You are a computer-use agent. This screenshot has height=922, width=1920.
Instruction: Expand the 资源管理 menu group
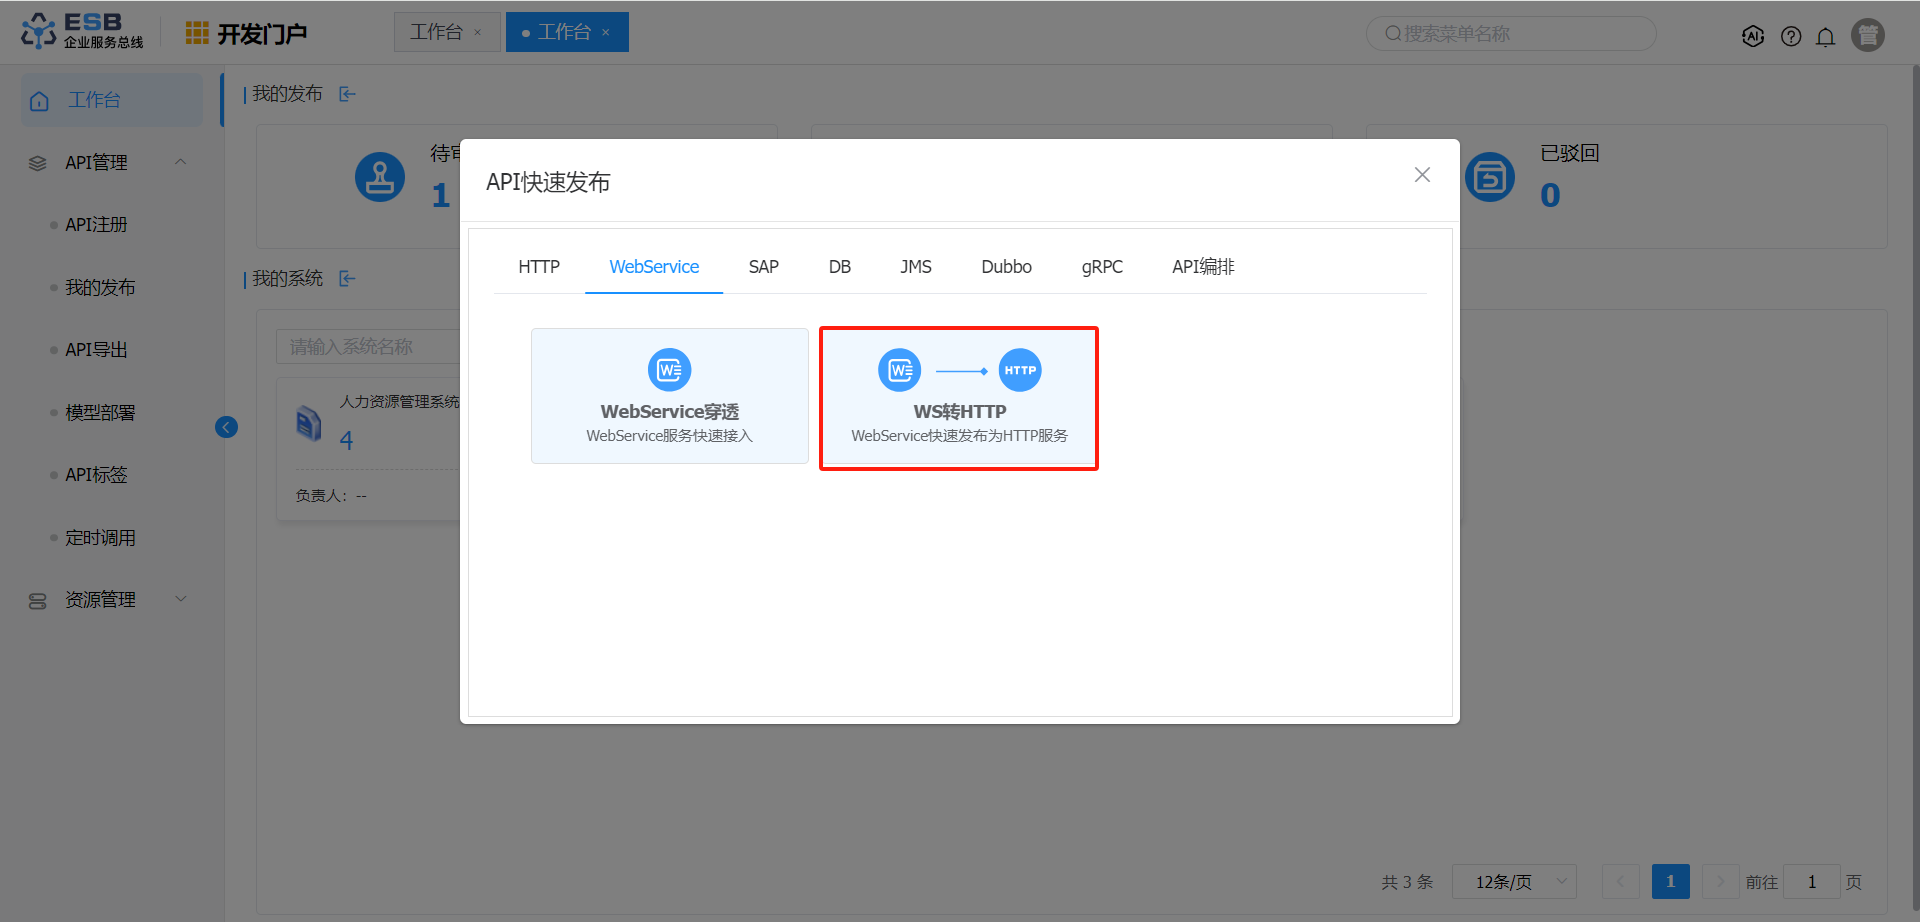click(x=181, y=599)
